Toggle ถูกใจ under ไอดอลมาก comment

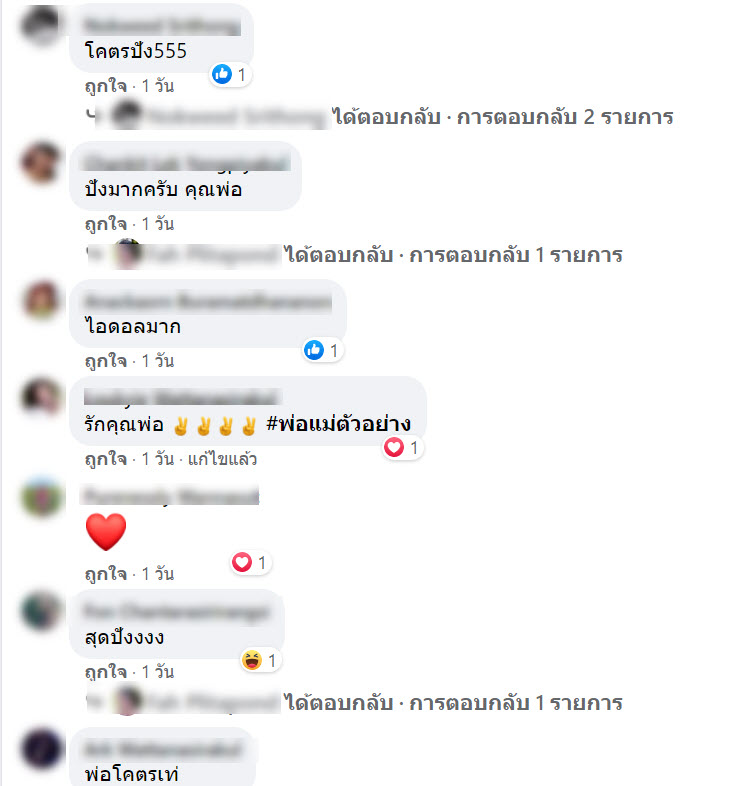[x=106, y=361]
